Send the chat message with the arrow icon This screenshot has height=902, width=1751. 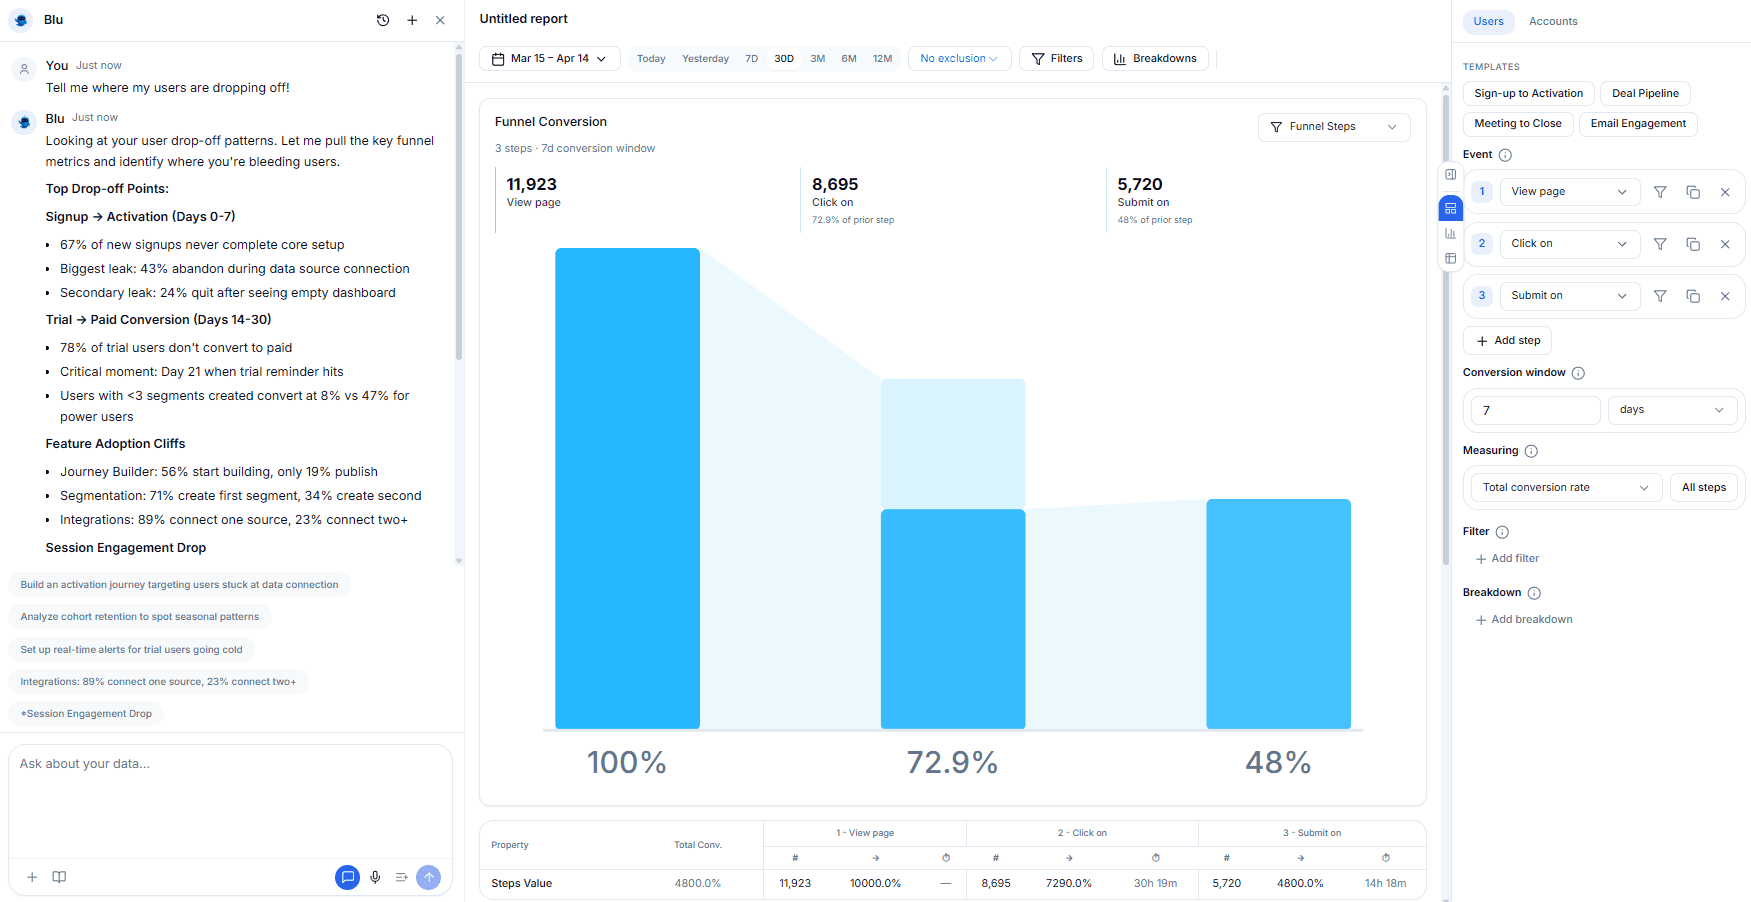click(x=429, y=877)
